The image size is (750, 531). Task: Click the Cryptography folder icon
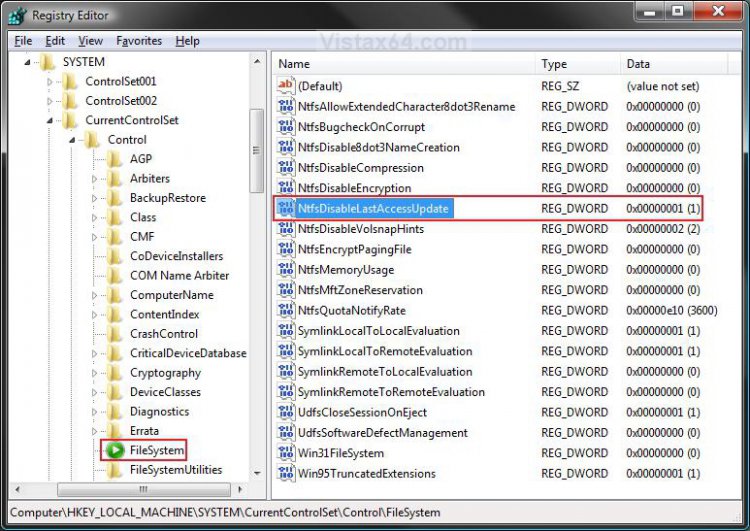115,373
